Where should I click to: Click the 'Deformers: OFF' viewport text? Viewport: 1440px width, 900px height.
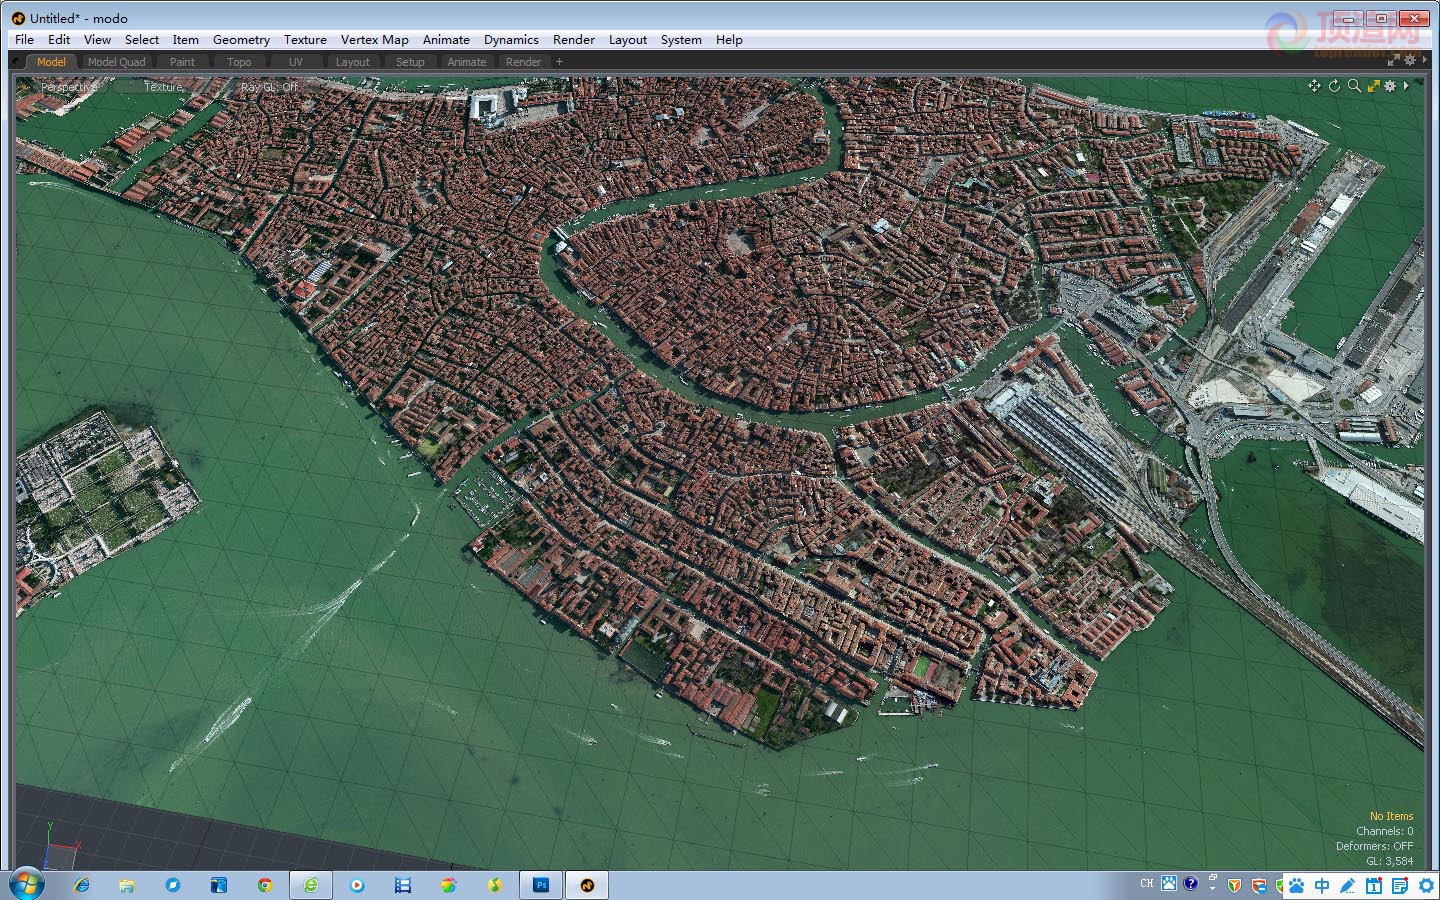1374,846
